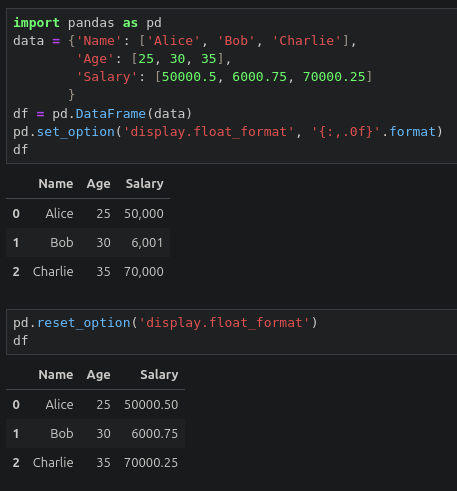This screenshot has width=457, height=491.
Task: Click the 'Name' header in the second table
Action: click(56, 375)
